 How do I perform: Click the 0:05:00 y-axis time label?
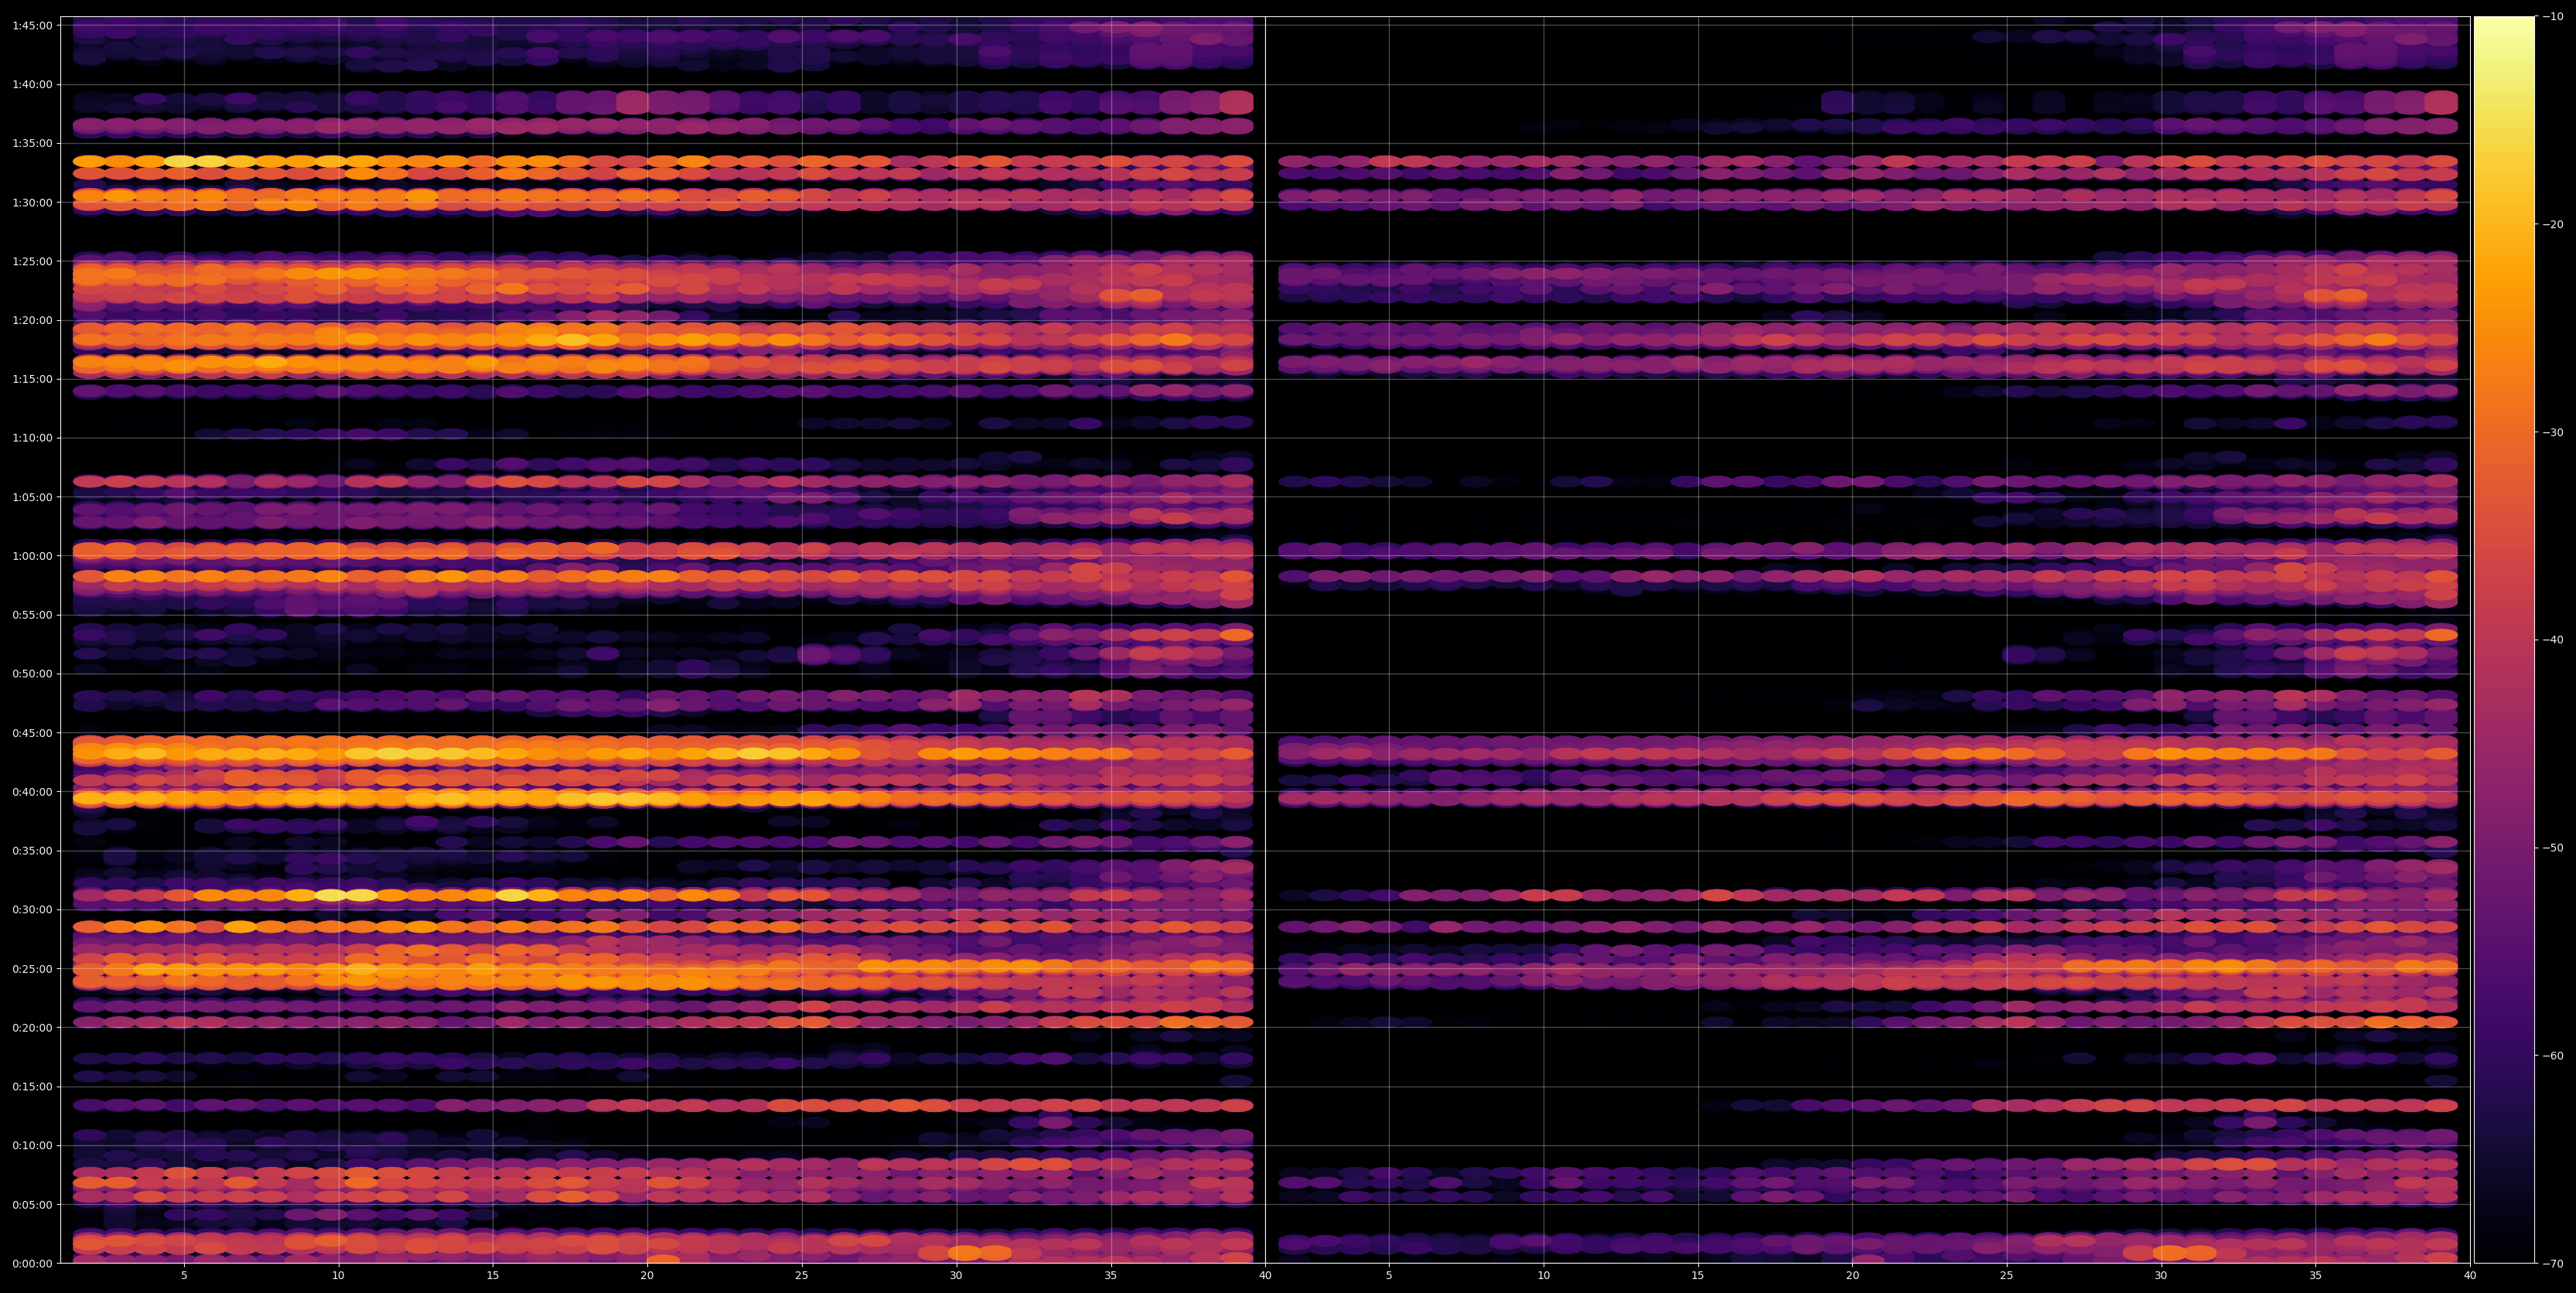click(32, 1204)
